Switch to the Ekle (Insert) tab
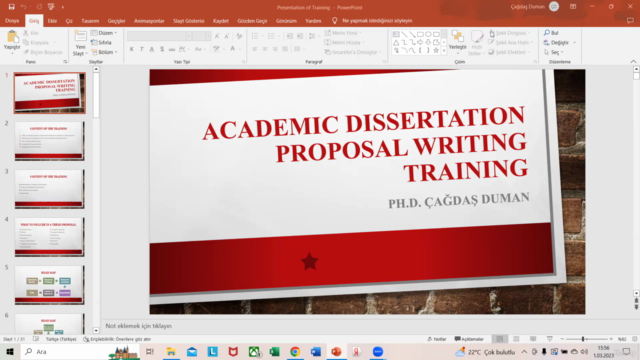This screenshot has width=640, height=360. [52, 20]
